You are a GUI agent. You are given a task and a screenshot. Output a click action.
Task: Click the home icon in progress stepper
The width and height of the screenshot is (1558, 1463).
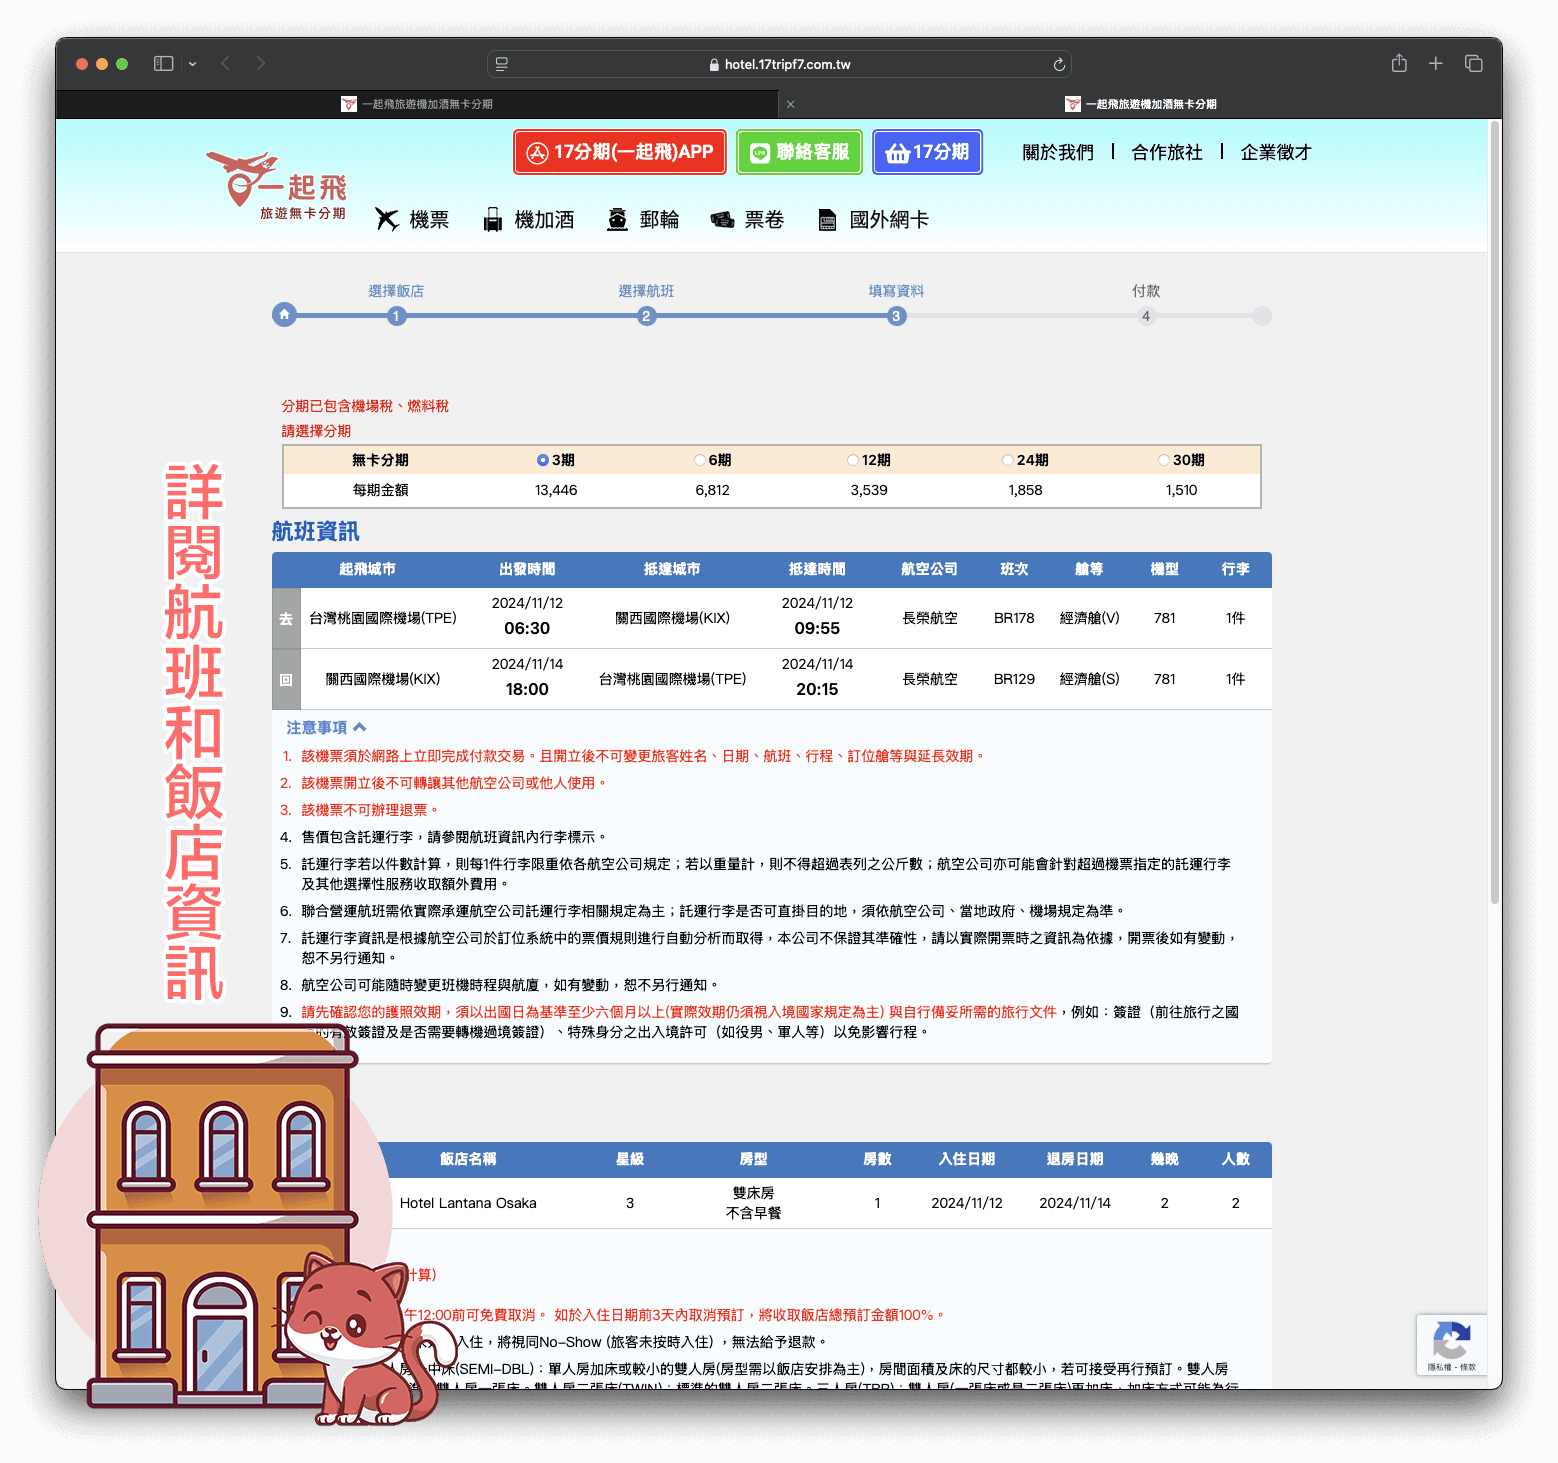[284, 316]
